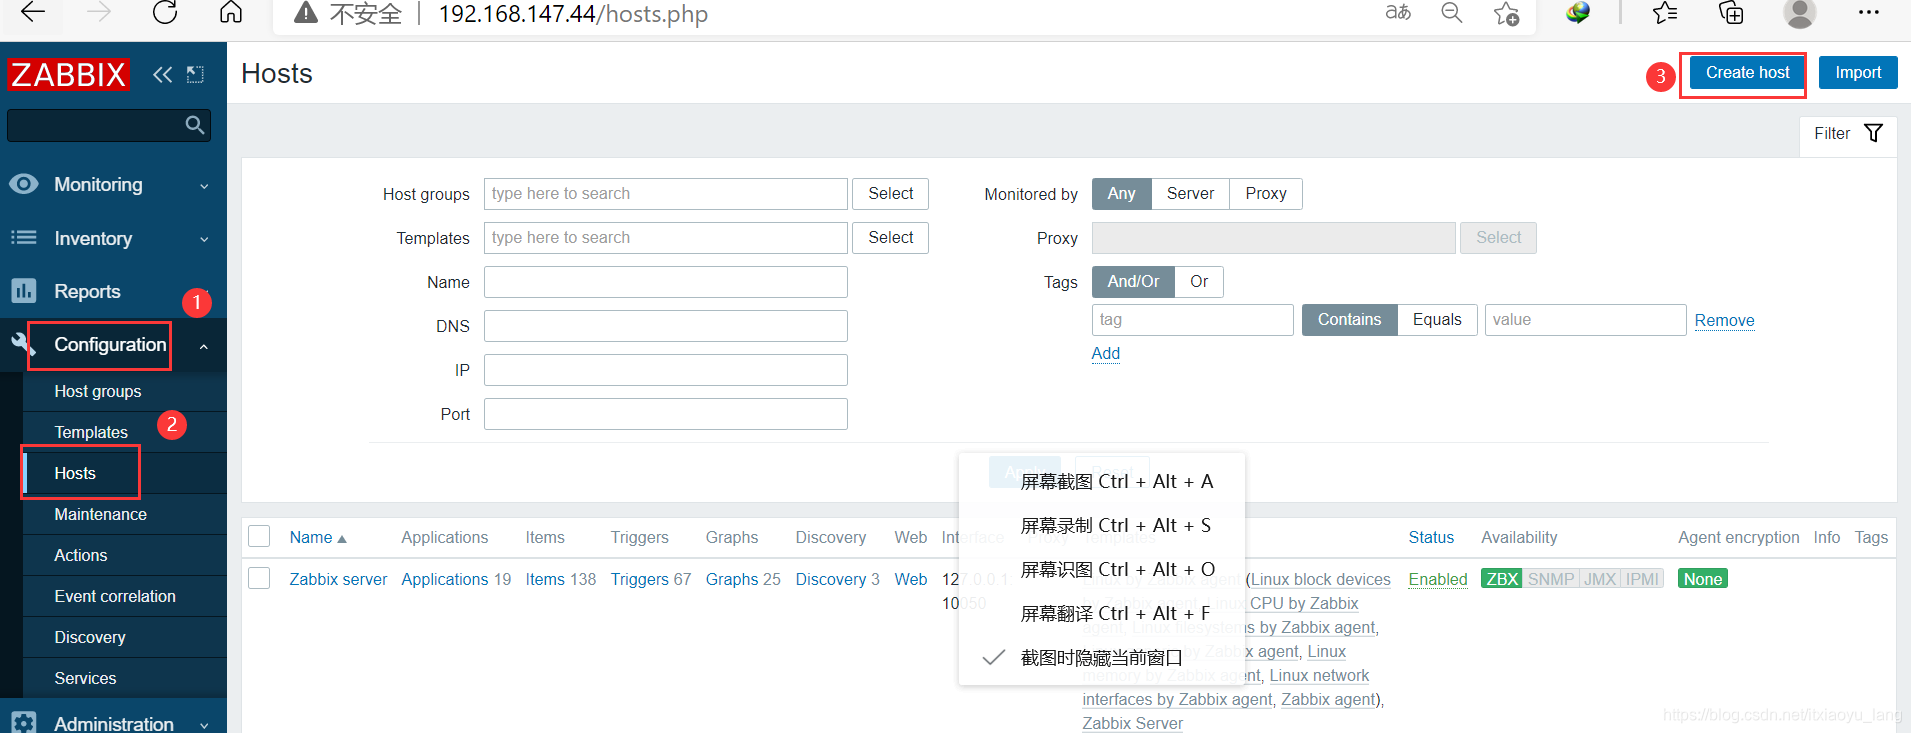Expand the Administration menu section

[204, 725]
